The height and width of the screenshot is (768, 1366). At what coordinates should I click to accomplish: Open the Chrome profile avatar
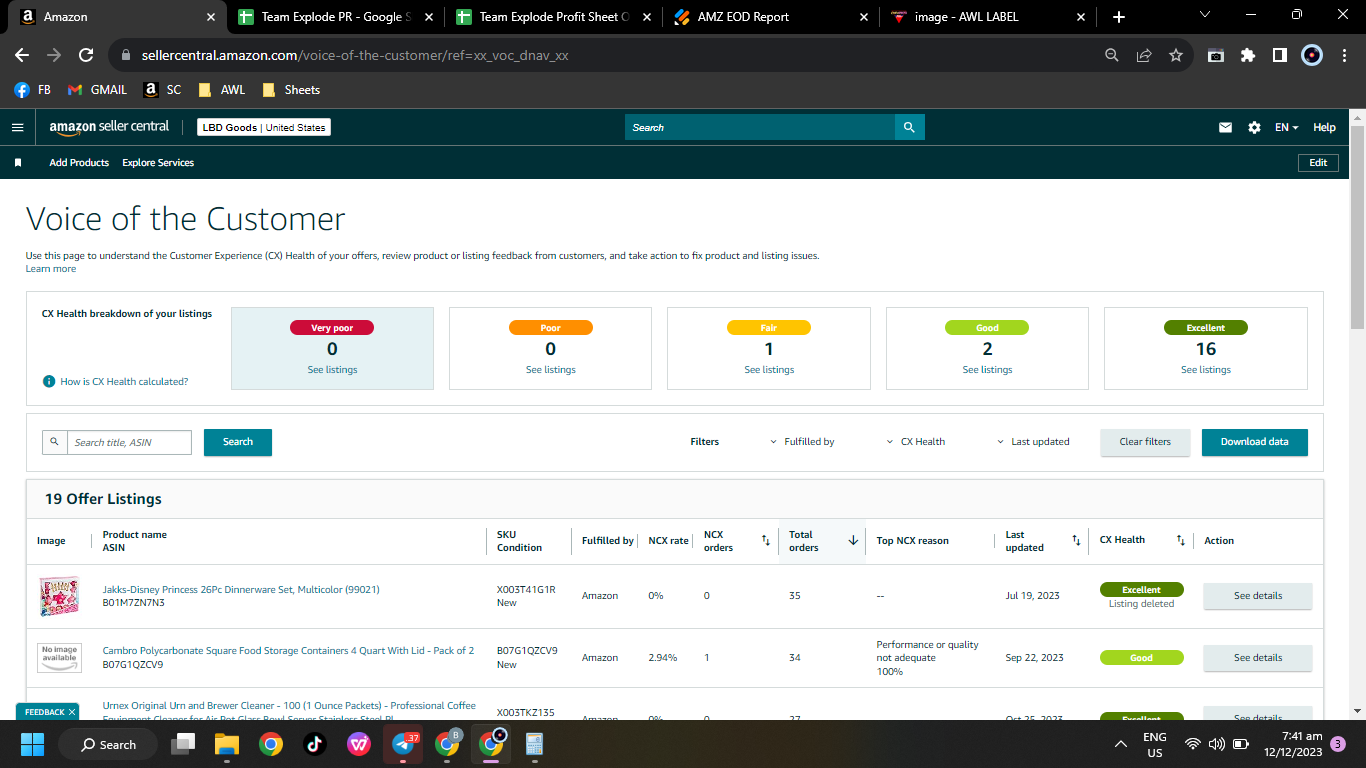tap(1312, 56)
